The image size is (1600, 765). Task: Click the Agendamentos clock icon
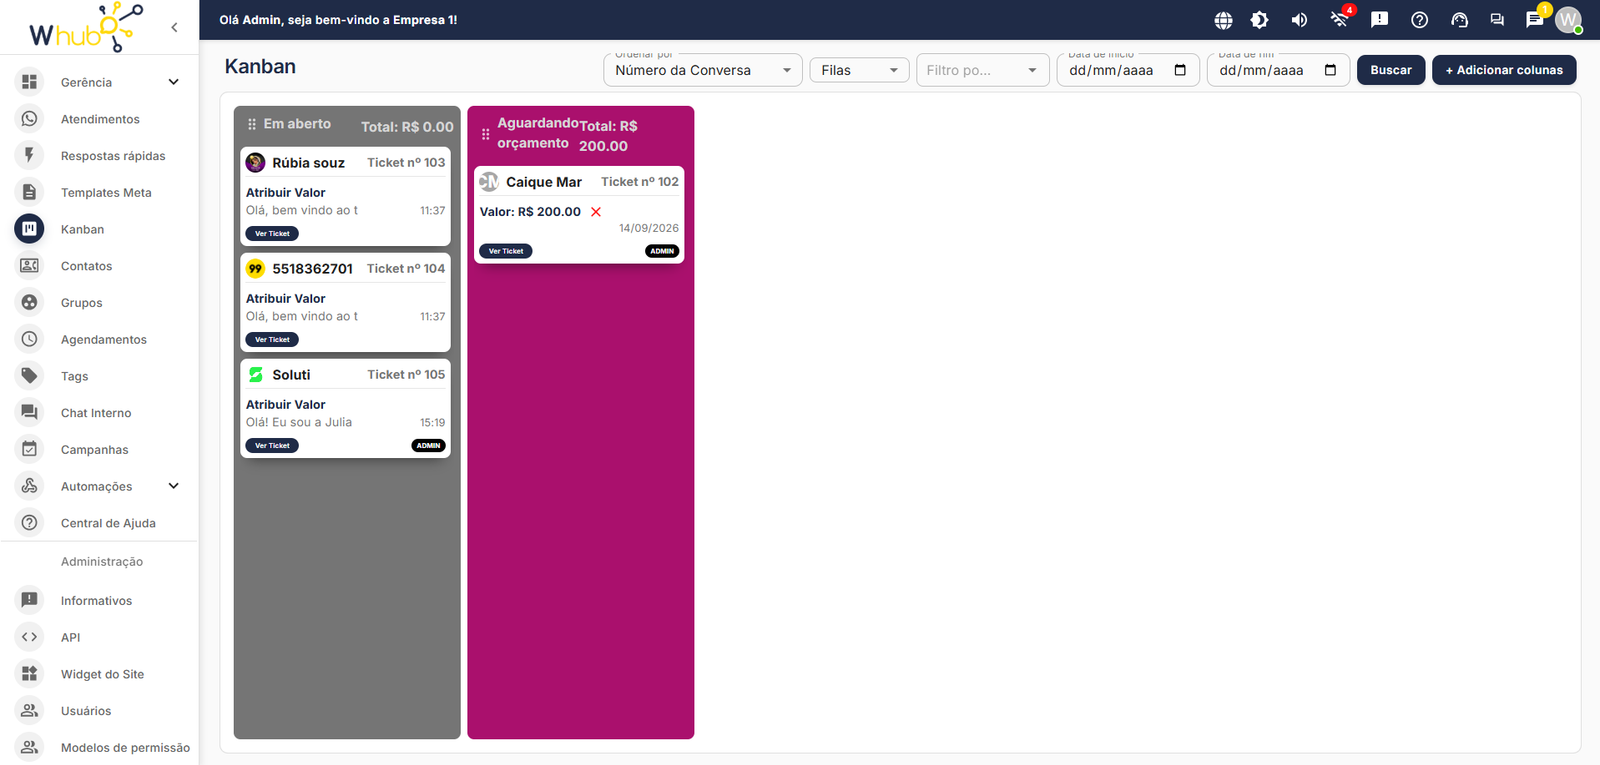pos(30,339)
